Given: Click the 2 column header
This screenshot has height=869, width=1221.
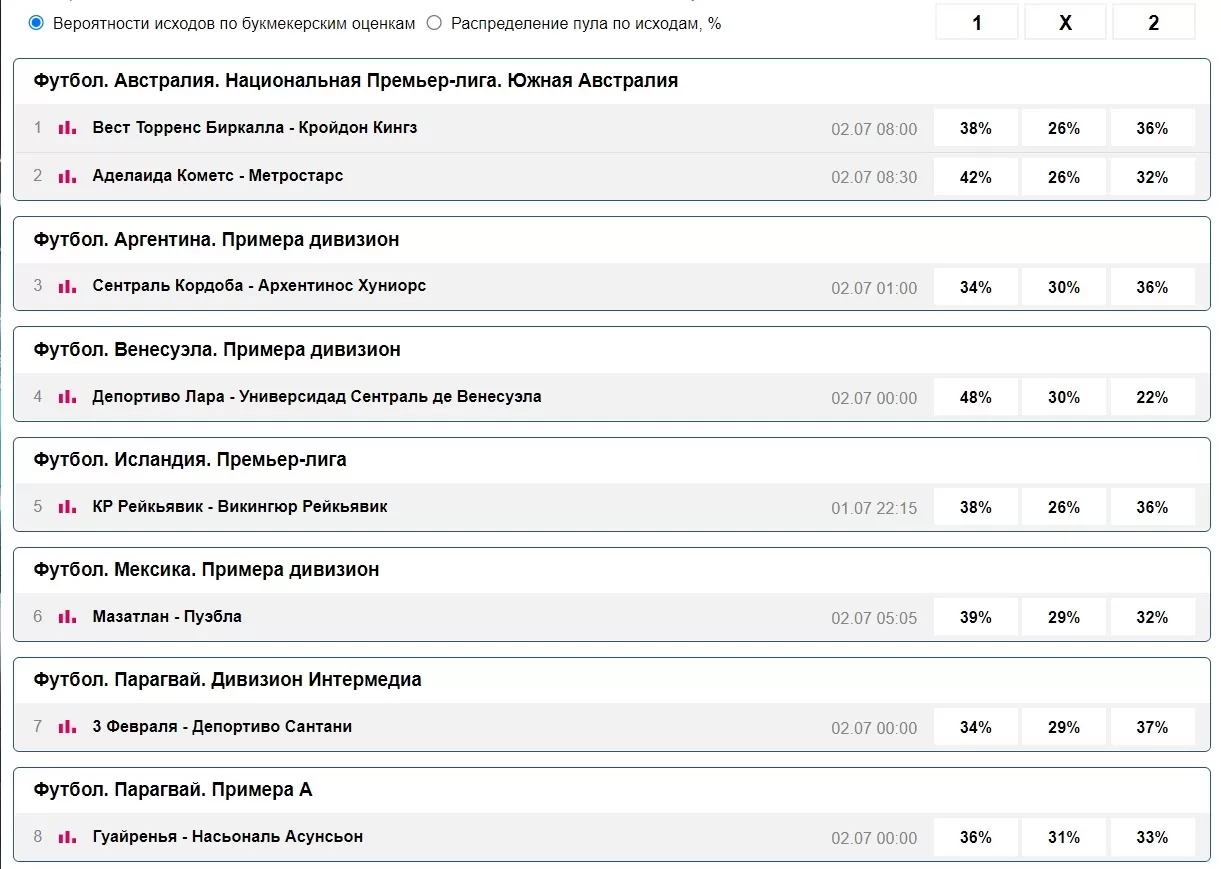Looking at the screenshot, I should click(x=1152, y=22).
